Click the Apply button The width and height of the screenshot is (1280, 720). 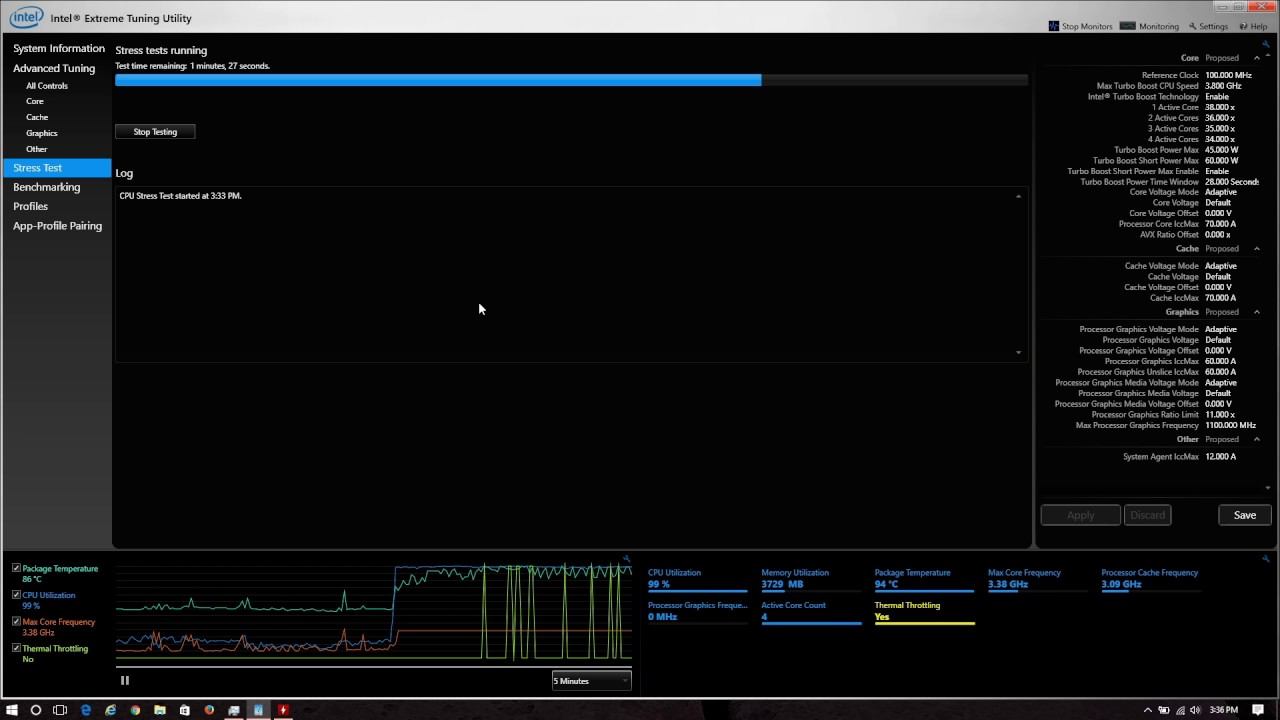1081,515
